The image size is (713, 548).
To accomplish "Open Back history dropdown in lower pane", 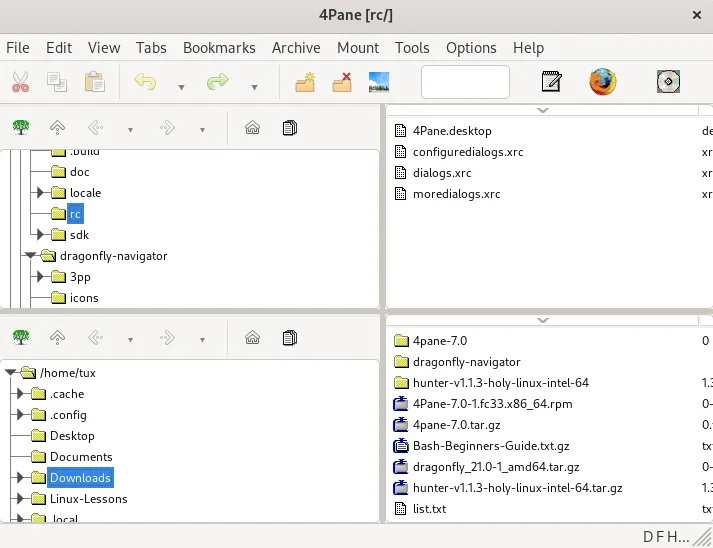I will tap(130, 340).
